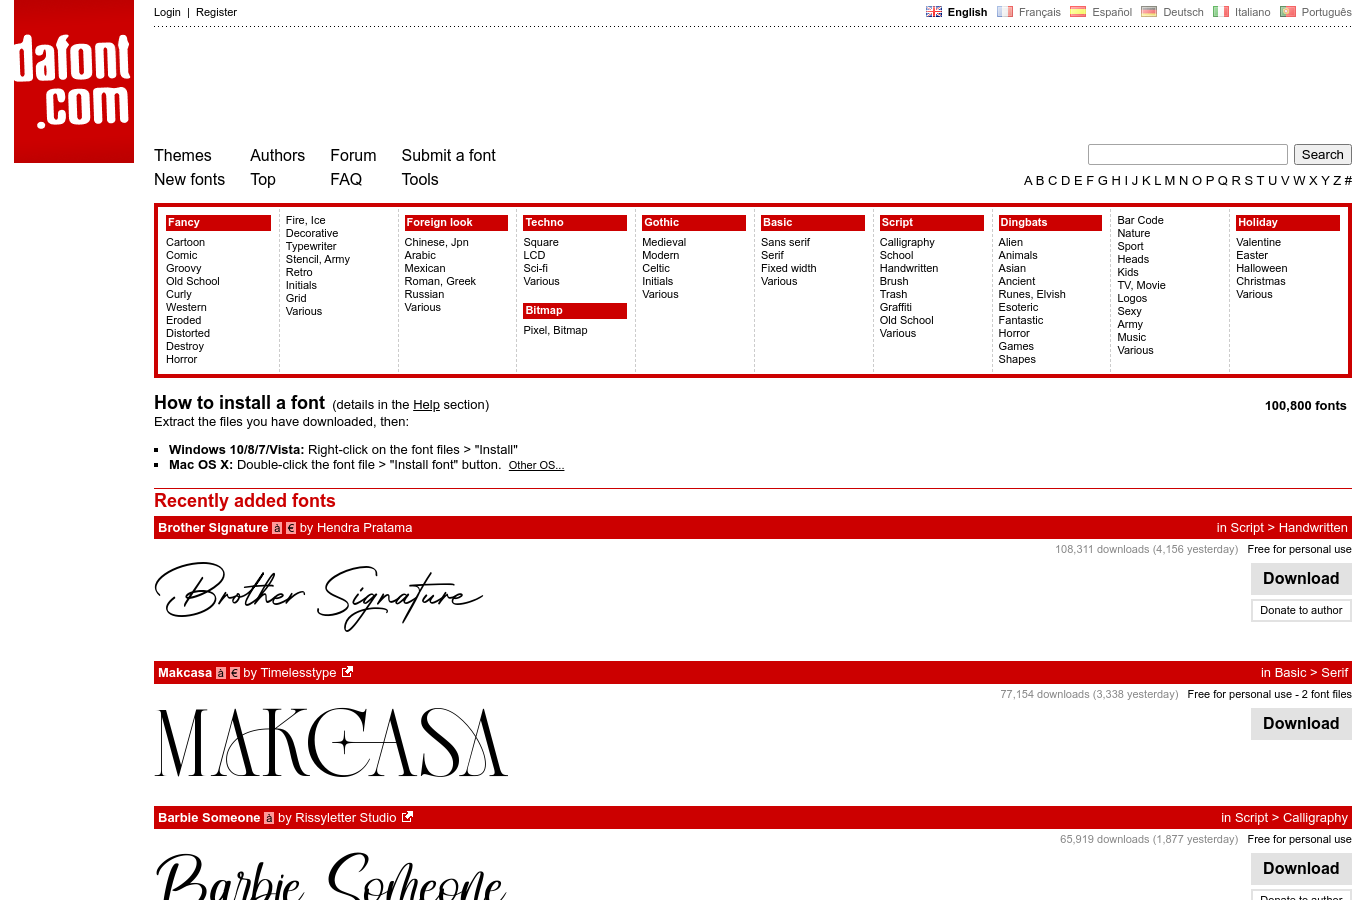1366x900 pixels.
Task: Open the Graffiti font category
Action: pyautogui.click(x=895, y=308)
